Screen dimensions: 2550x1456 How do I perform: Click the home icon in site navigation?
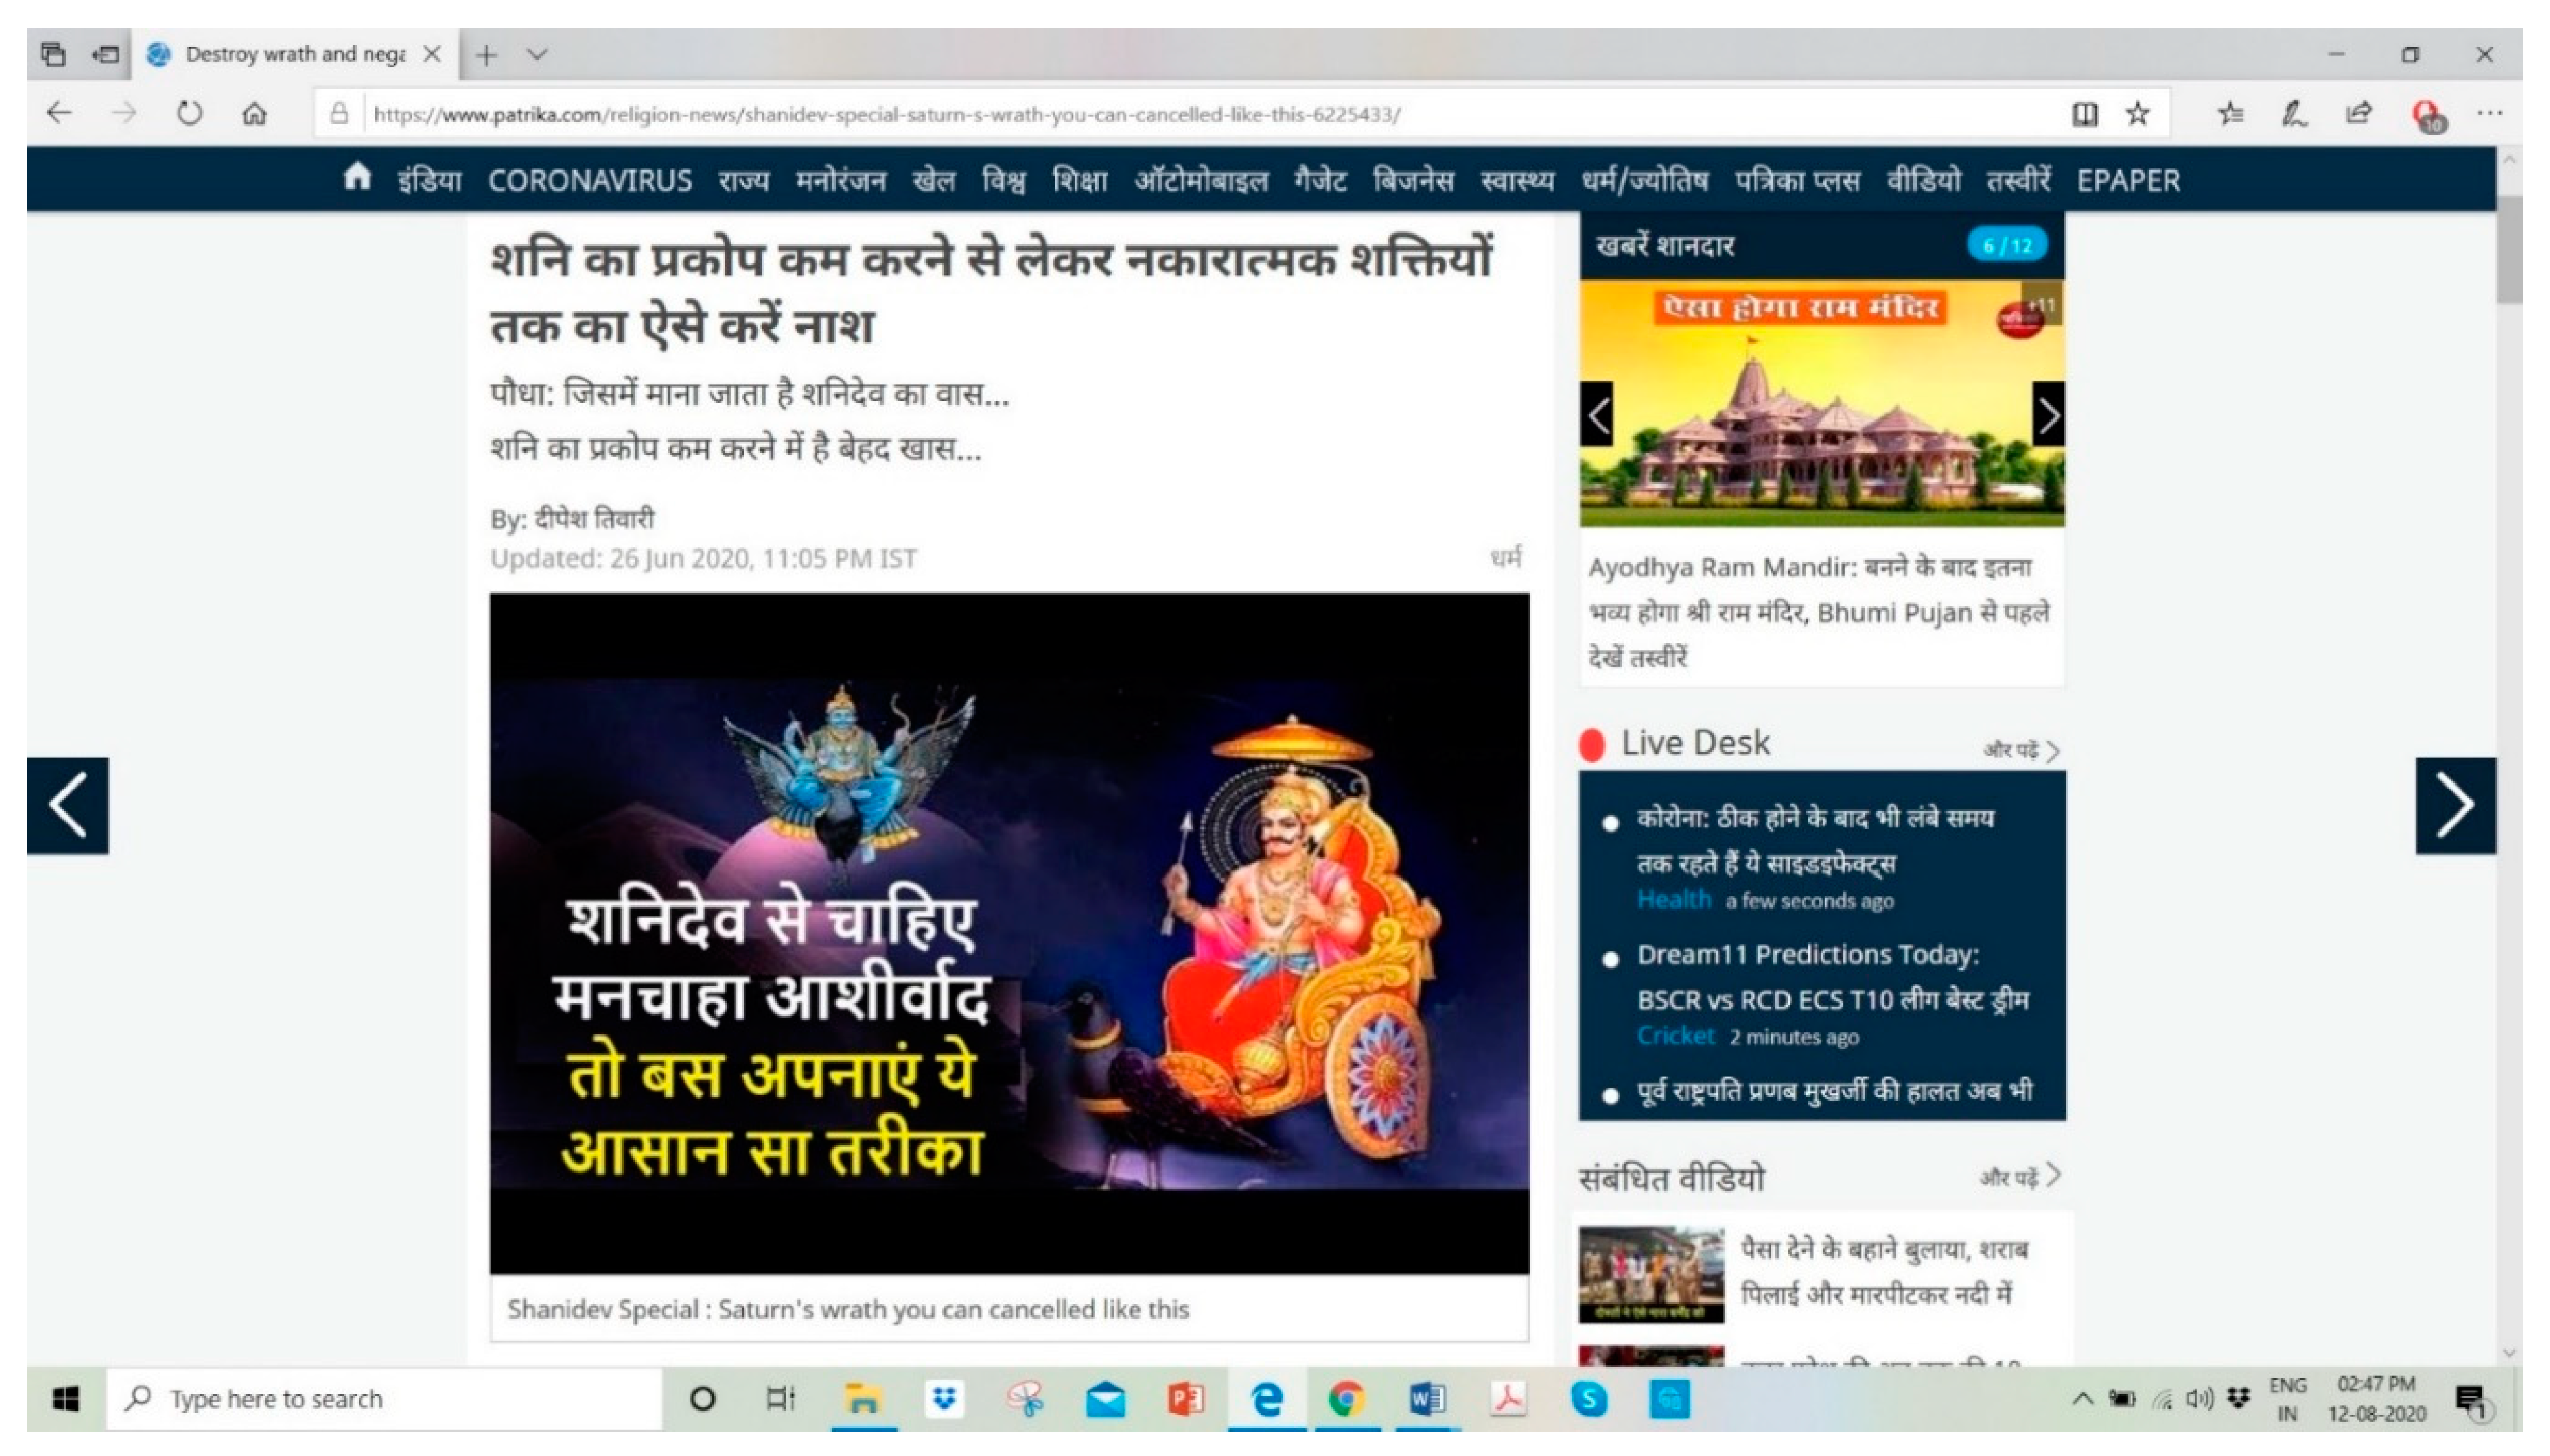(357, 178)
